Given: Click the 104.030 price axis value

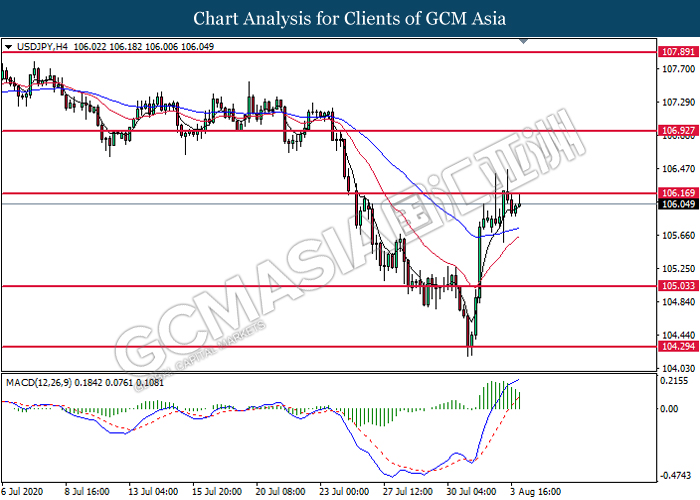Looking at the screenshot, I should coord(679,368).
